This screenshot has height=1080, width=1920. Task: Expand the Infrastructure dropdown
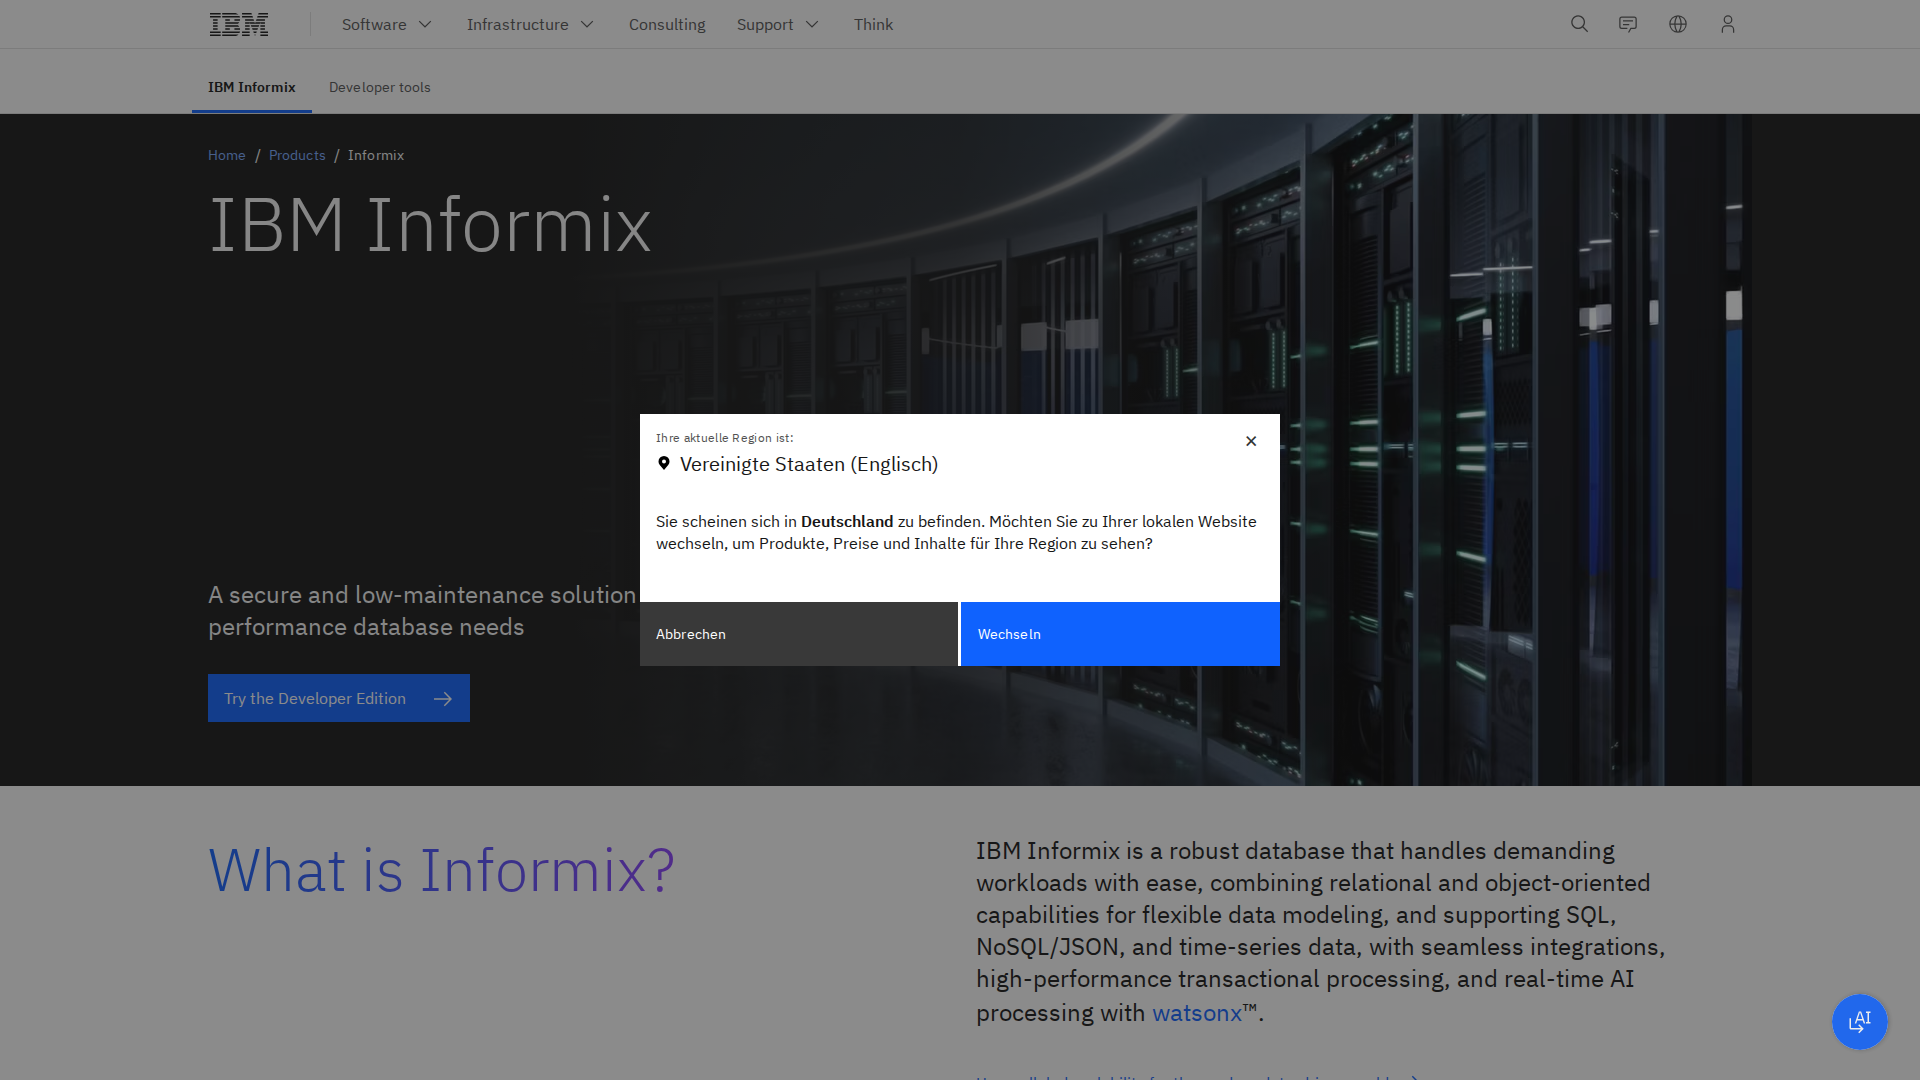pyautogui.click(x=530, y=24)
